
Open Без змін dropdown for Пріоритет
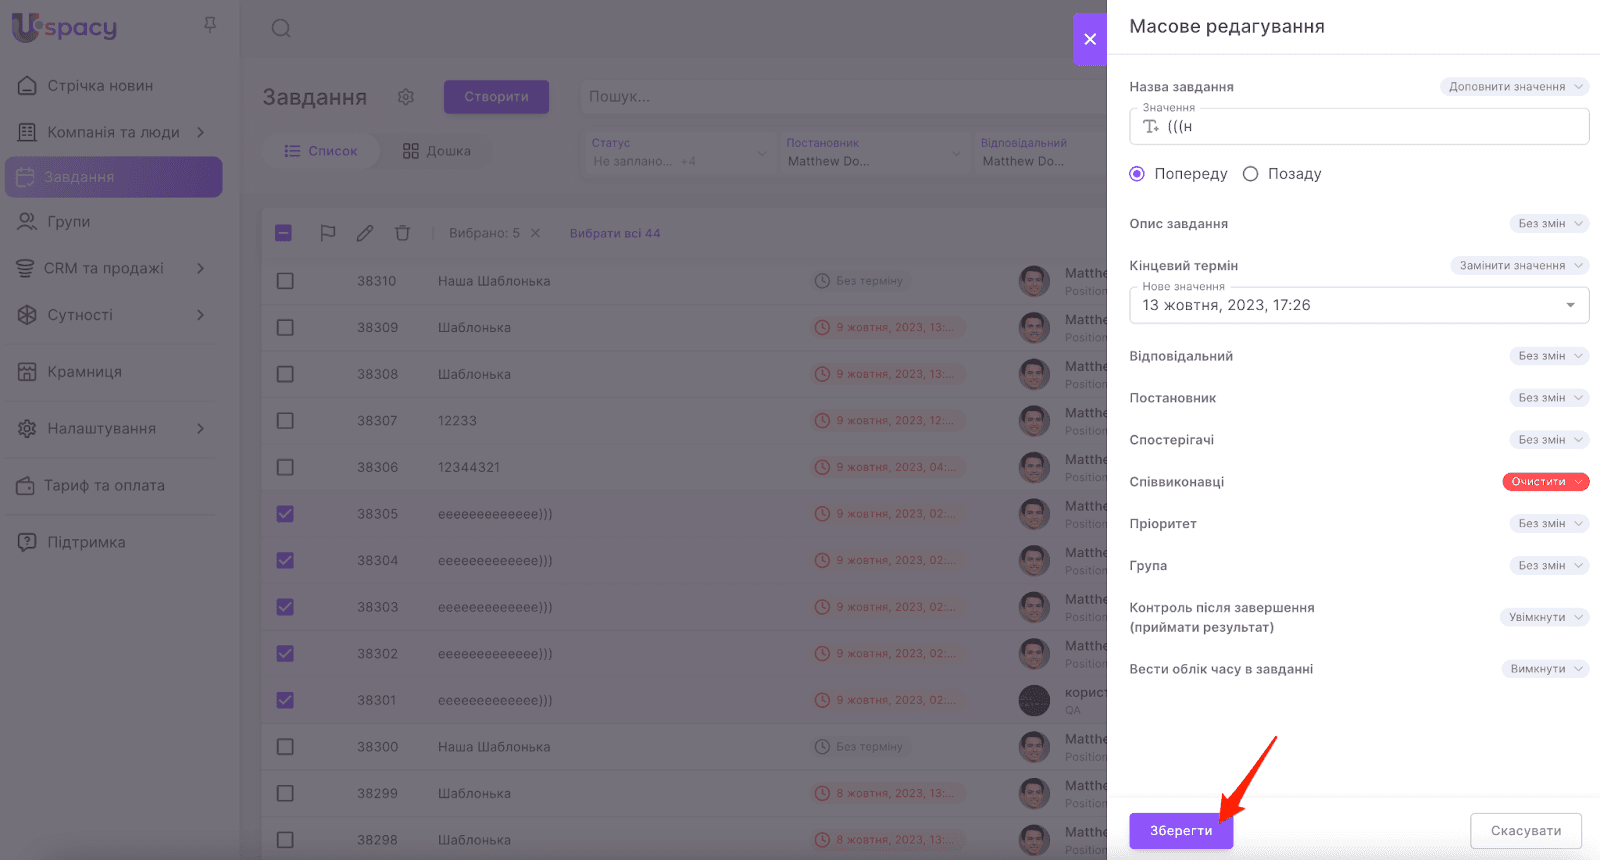coord(1549,524)
